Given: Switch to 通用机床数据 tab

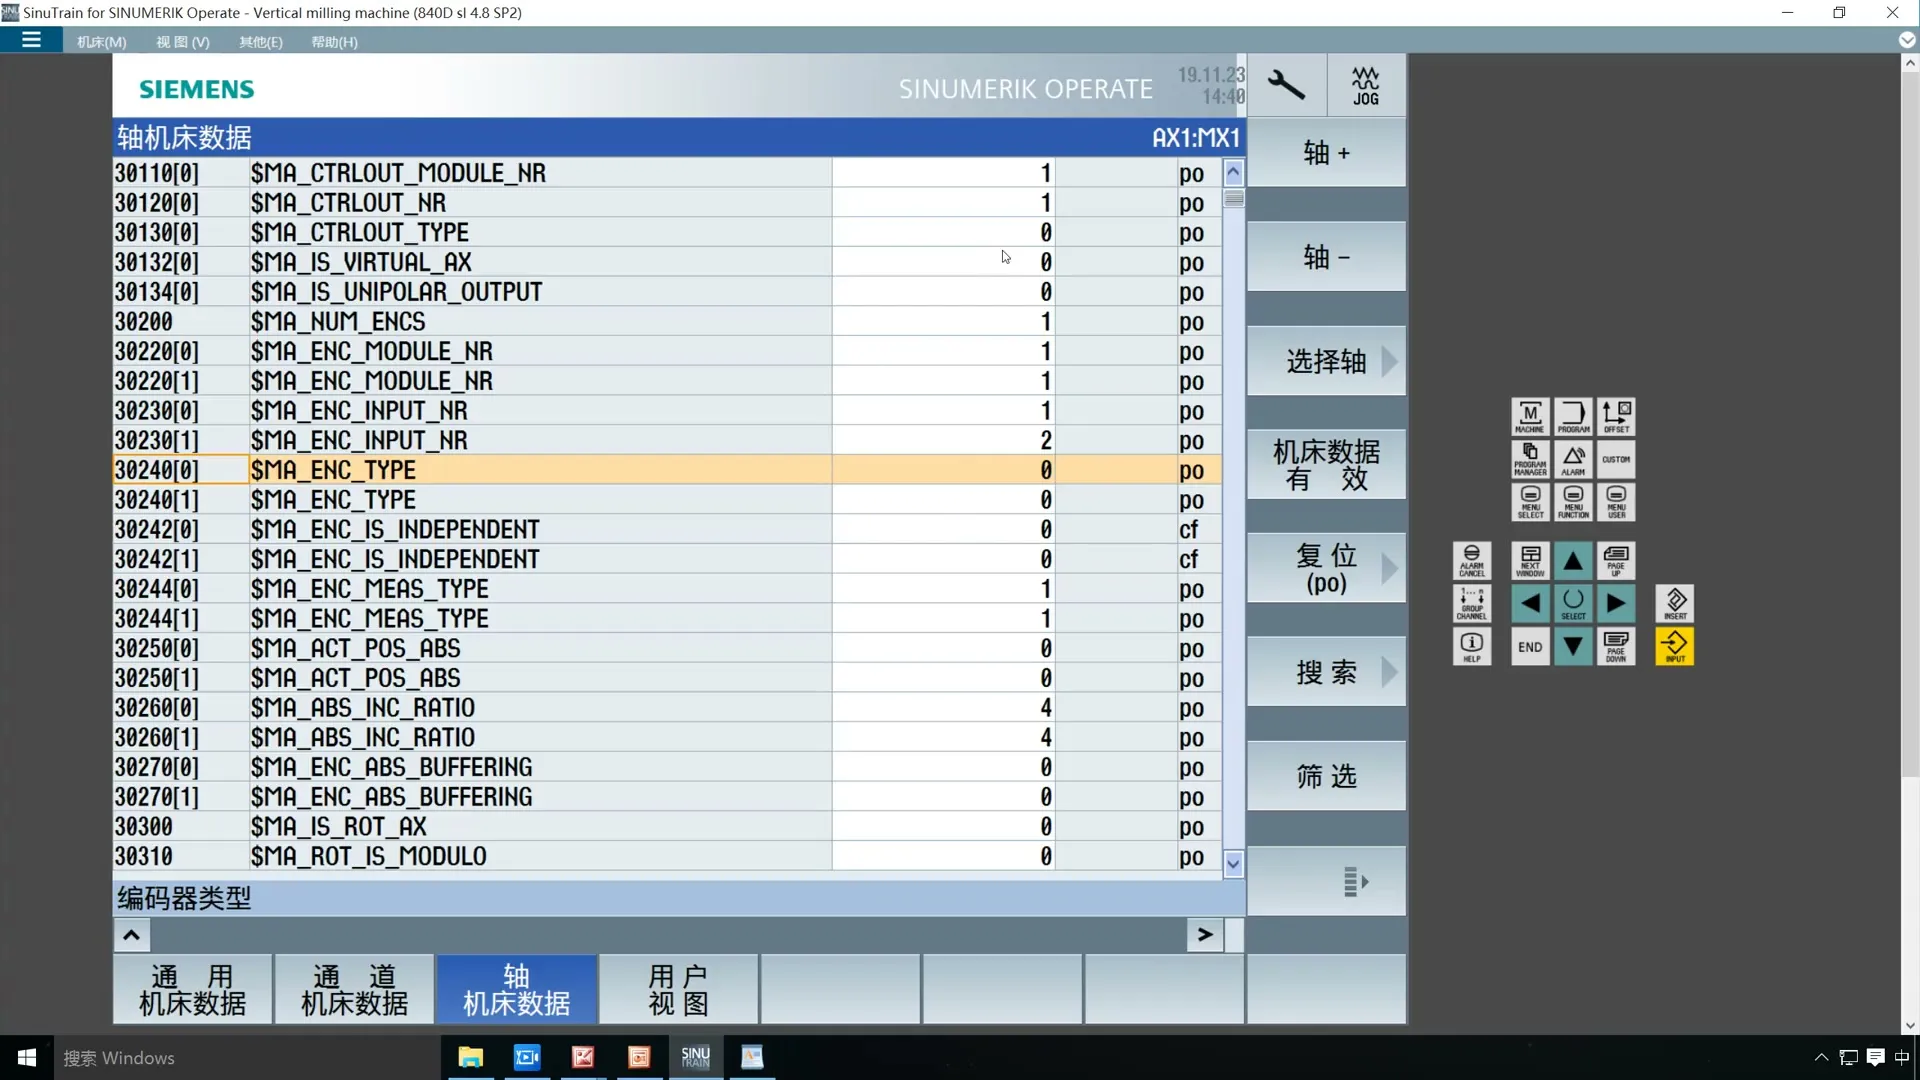Looking at the screenshot, I should [192, 990].
